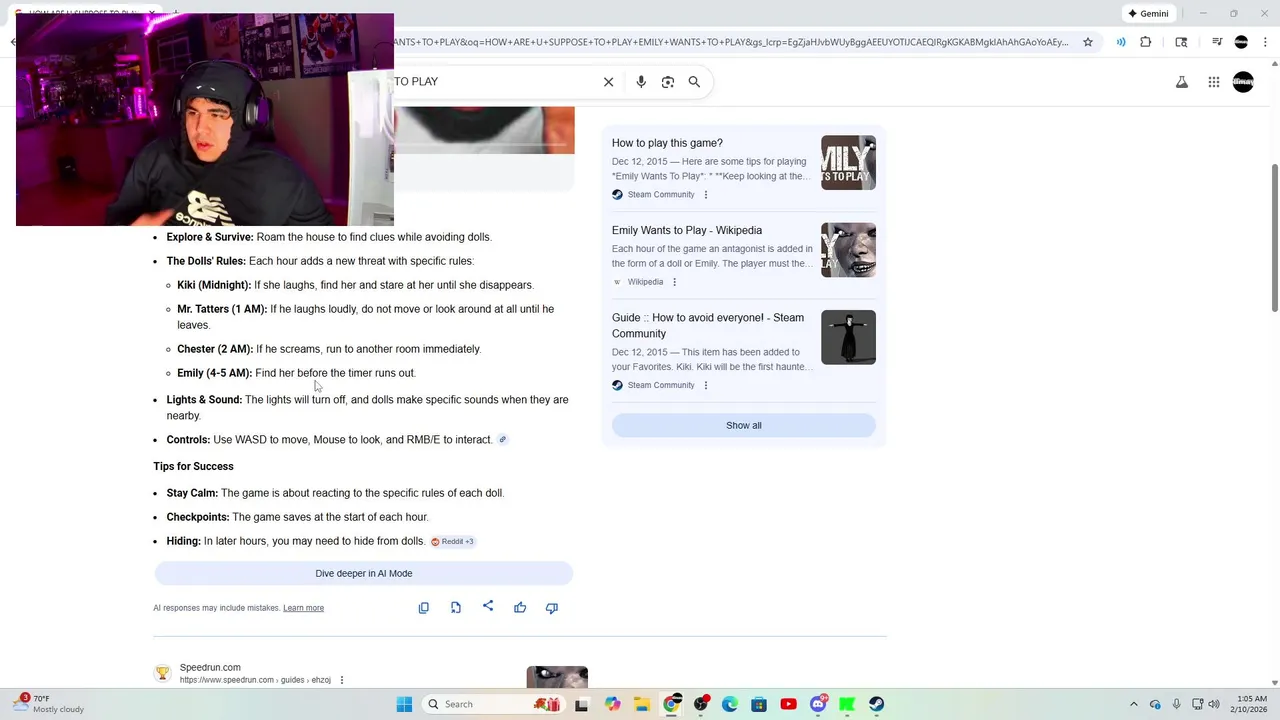This screenshot has height=720, width=1280.
Task: Open the Google account avatar on the page
Action: (1243, 82)
